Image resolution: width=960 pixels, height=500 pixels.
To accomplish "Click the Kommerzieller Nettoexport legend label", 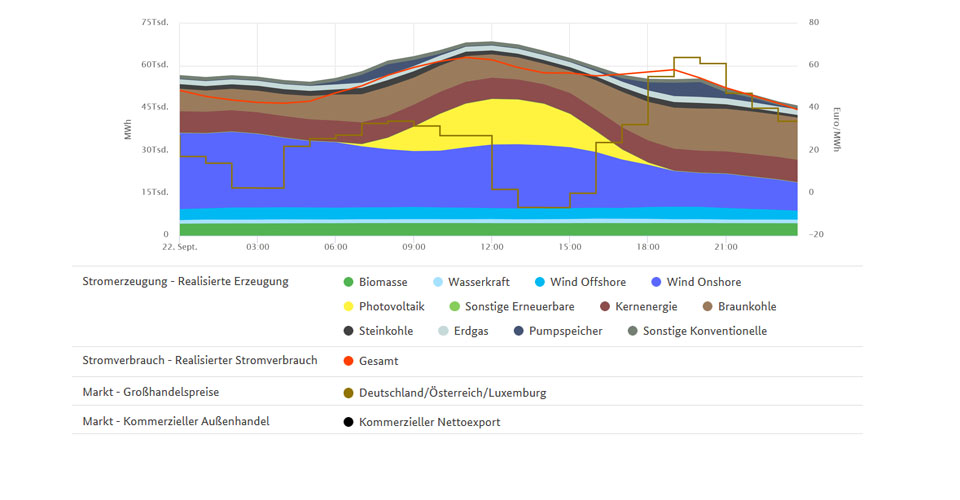I will [429, 422].
